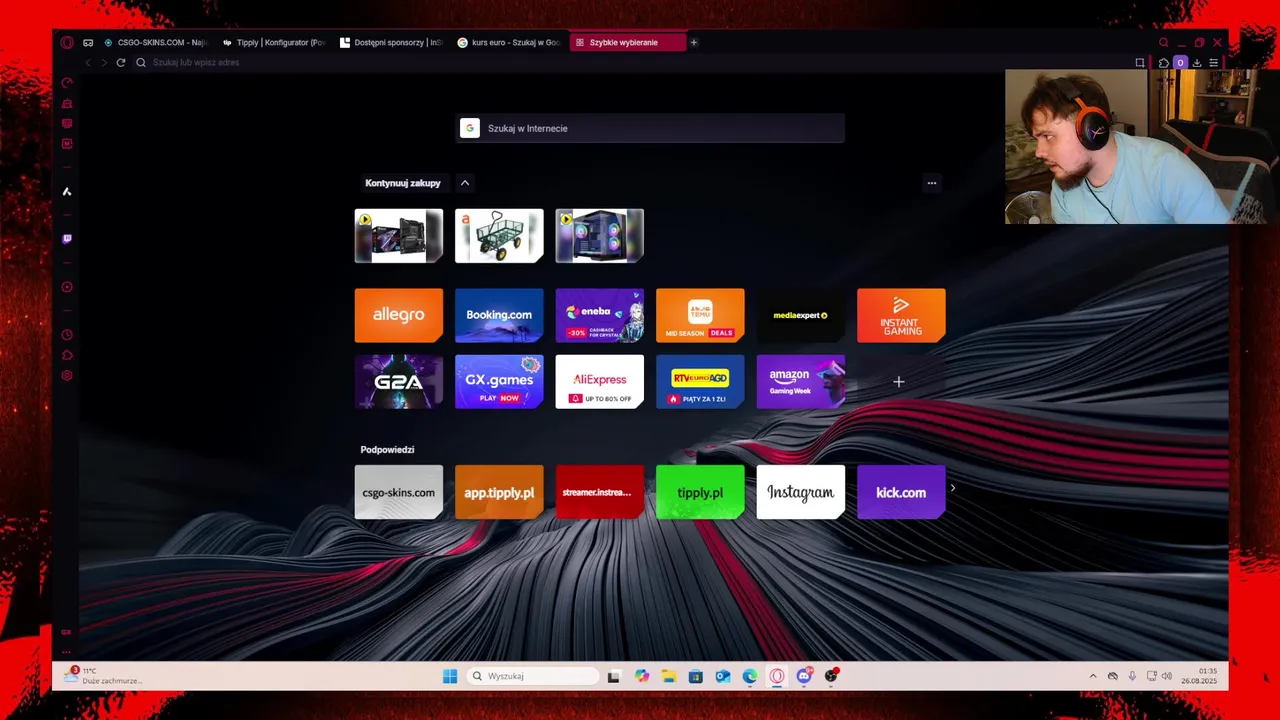
Task: Open the Twitch panel in sidebar
Action: (x=67, y=239)
